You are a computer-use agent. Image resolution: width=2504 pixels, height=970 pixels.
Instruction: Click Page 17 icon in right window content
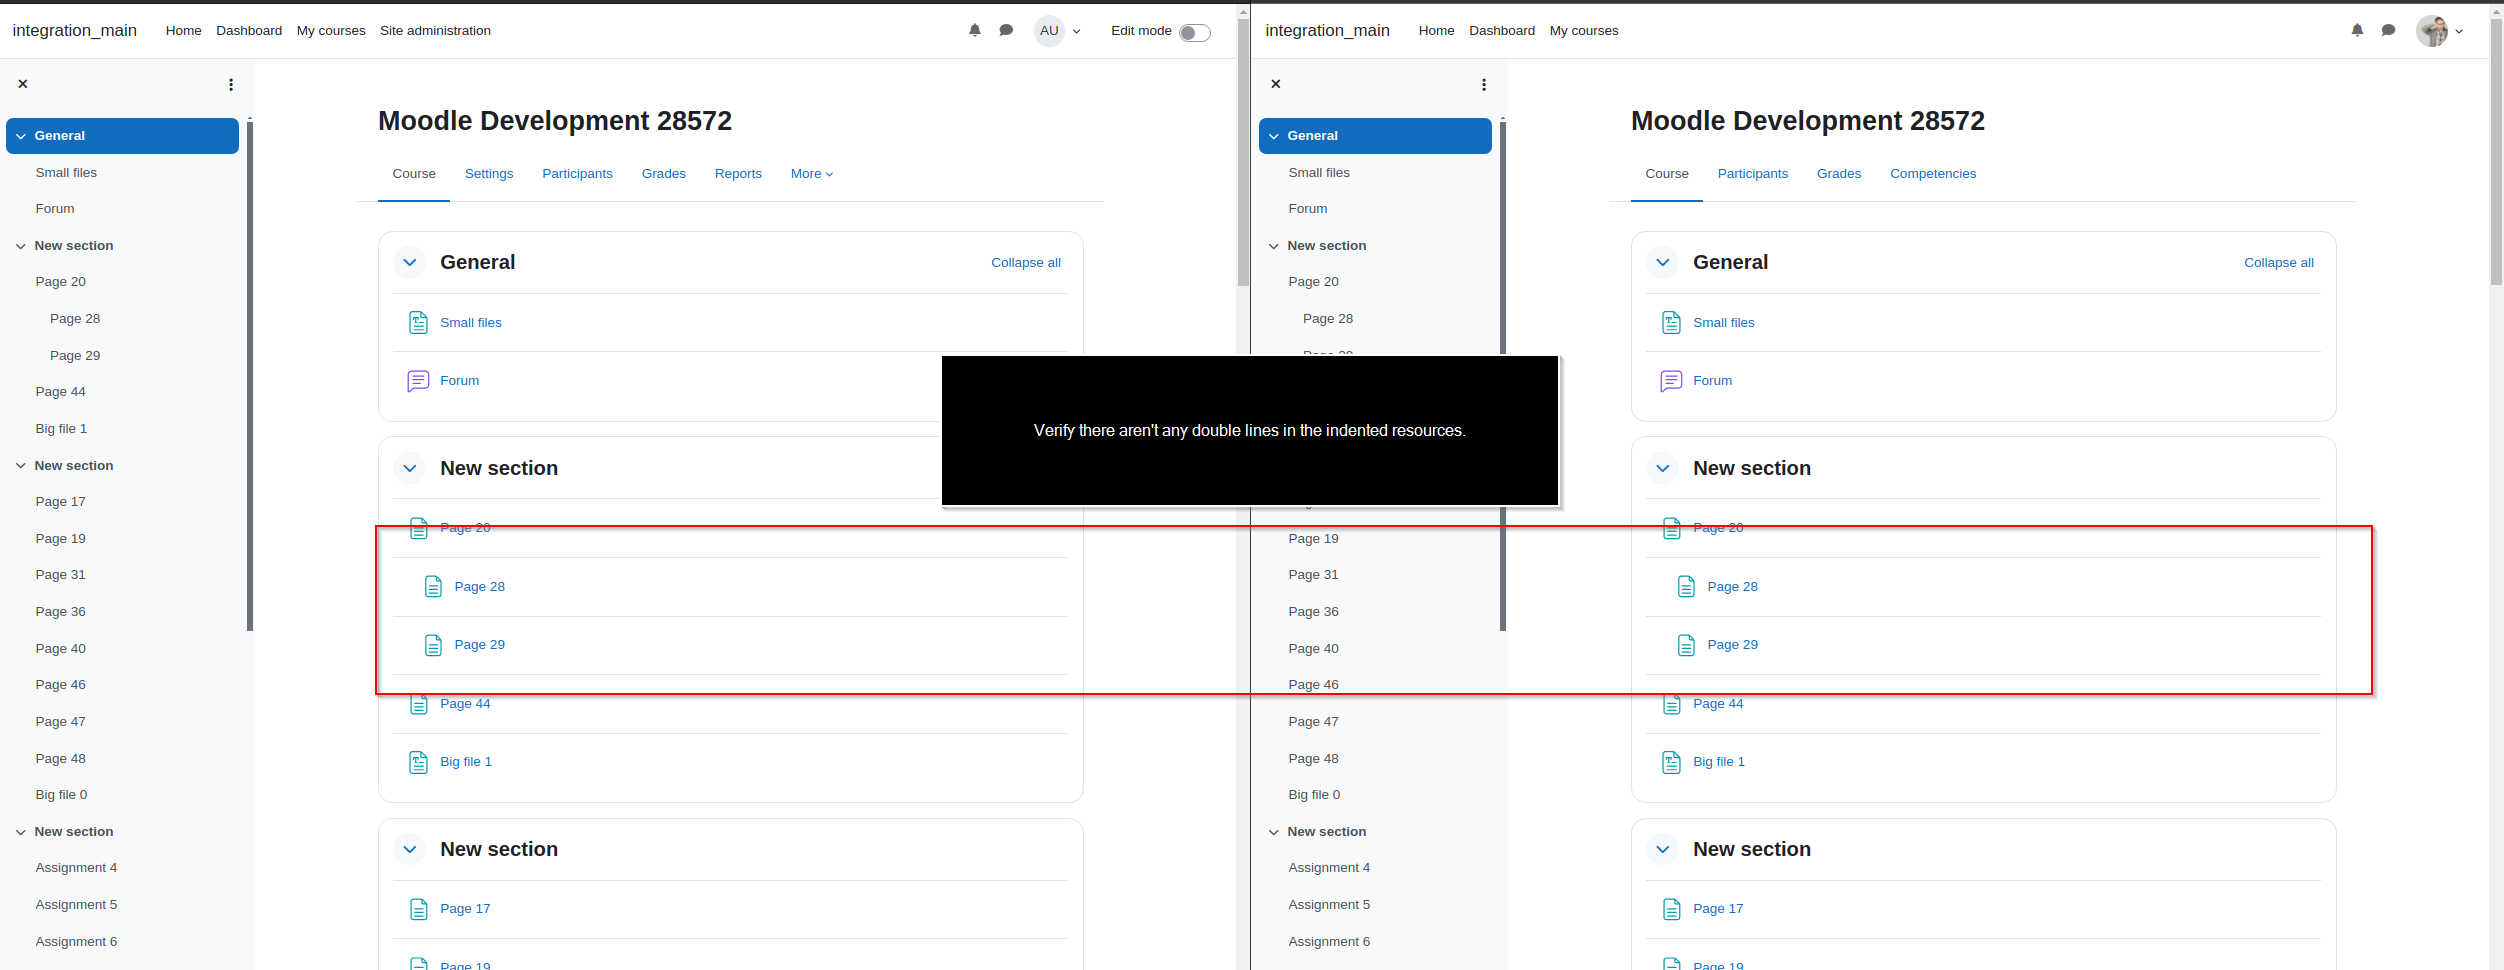1671,909
